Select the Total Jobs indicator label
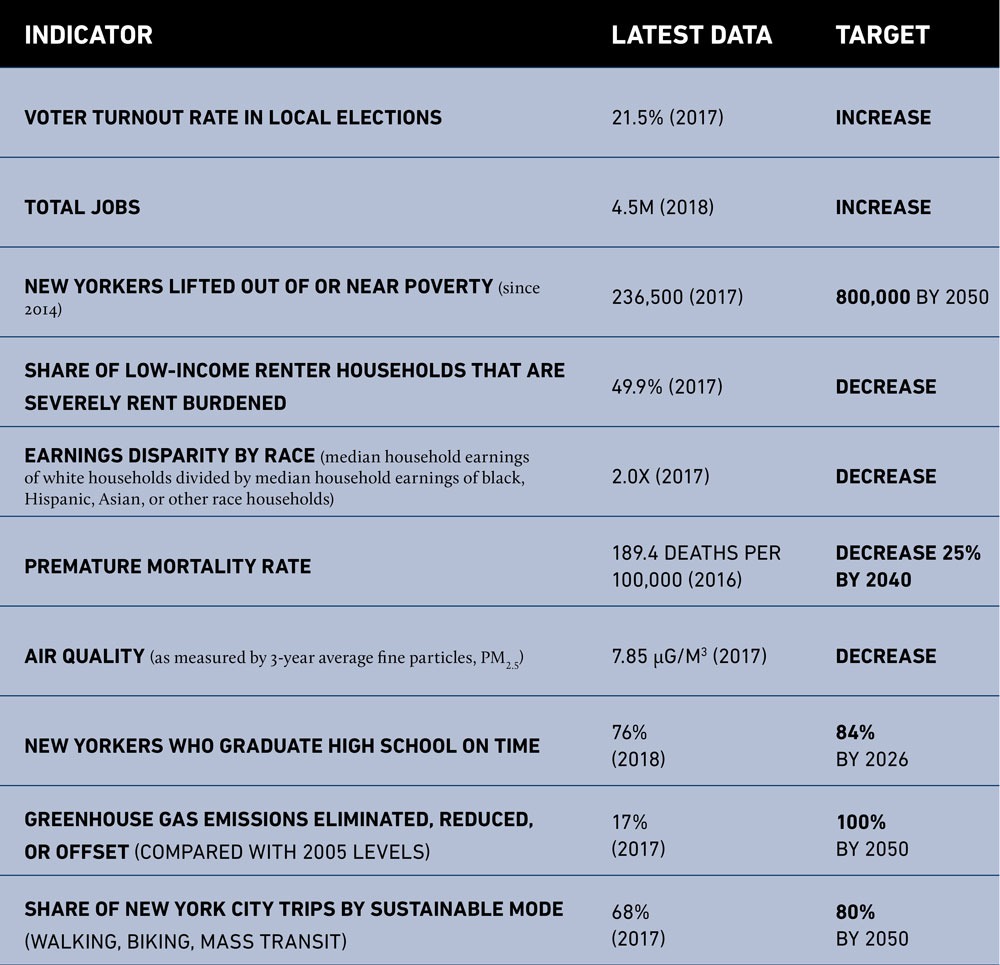This screenshot has height=965, width=1000. point(82,207)
